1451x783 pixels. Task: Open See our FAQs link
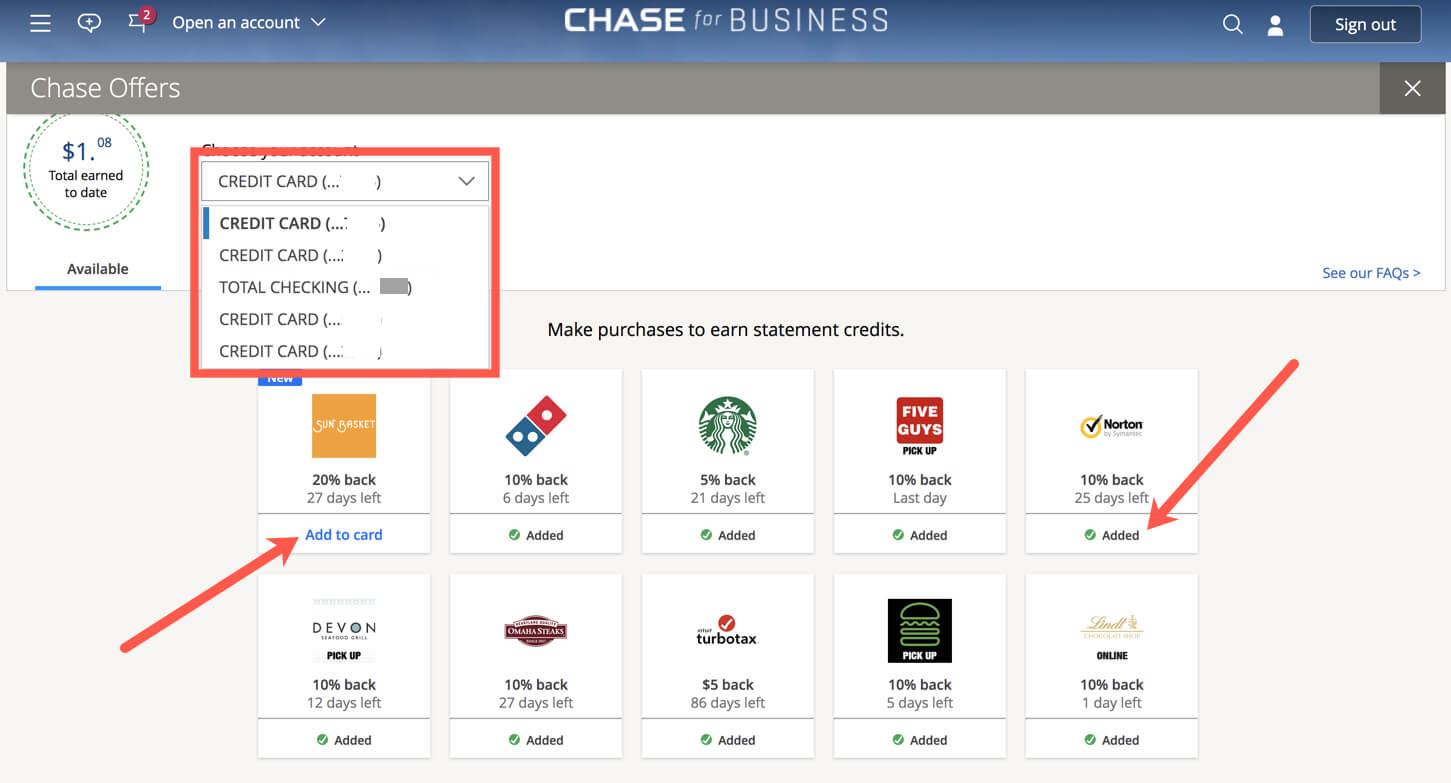point(1371,273)
